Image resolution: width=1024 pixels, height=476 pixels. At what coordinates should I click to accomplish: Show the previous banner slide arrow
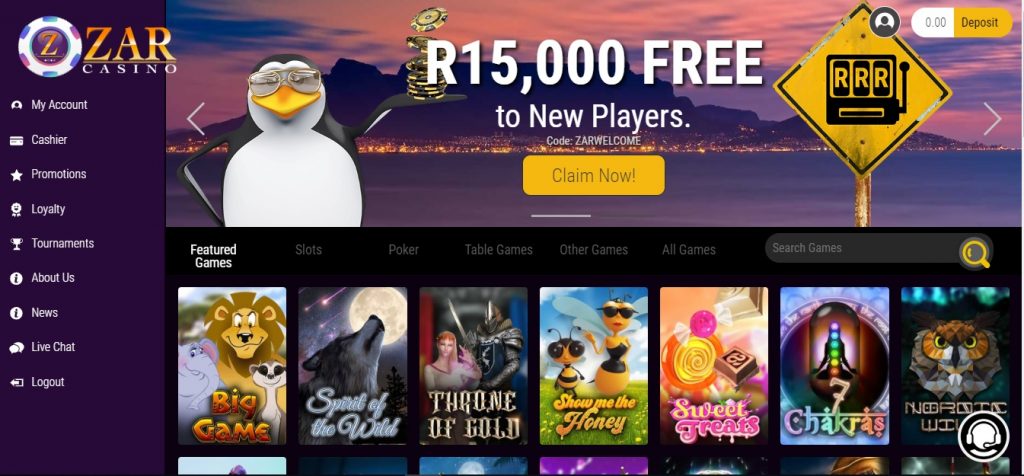[x=196, y=119]
